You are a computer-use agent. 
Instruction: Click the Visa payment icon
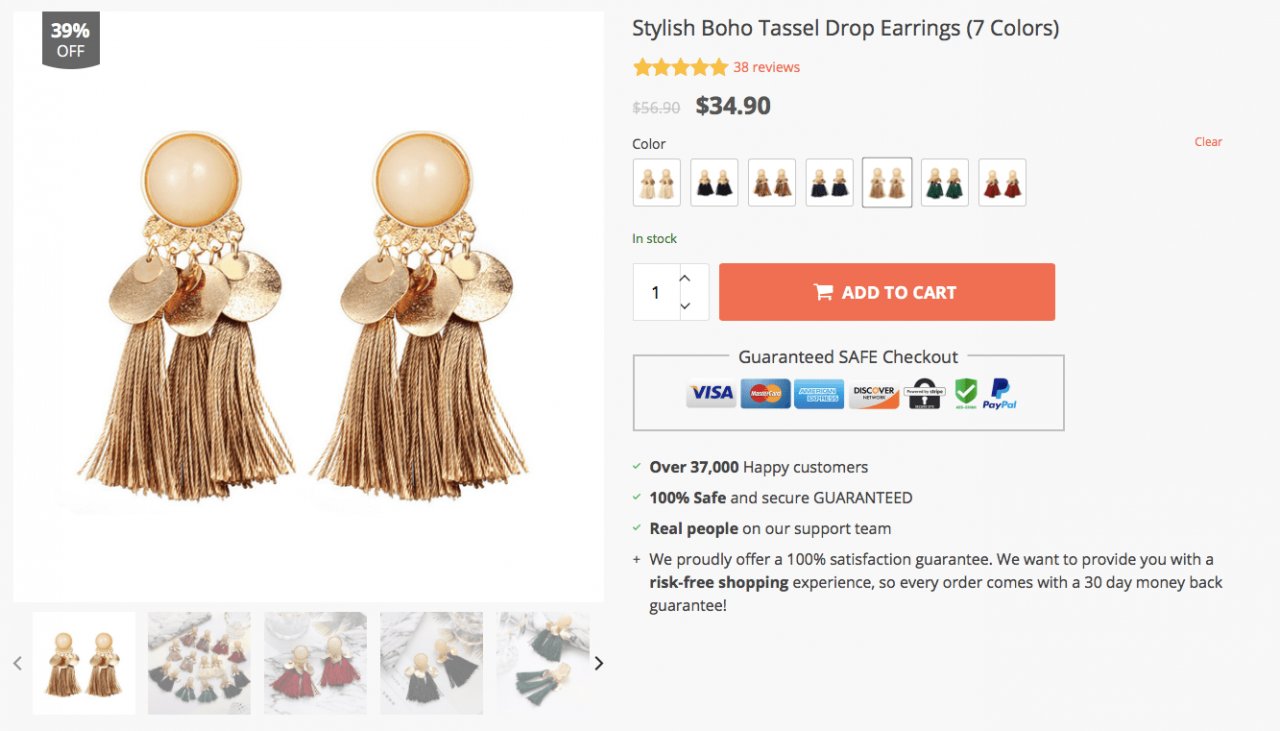pyautogui.click(x=710, y=393)
